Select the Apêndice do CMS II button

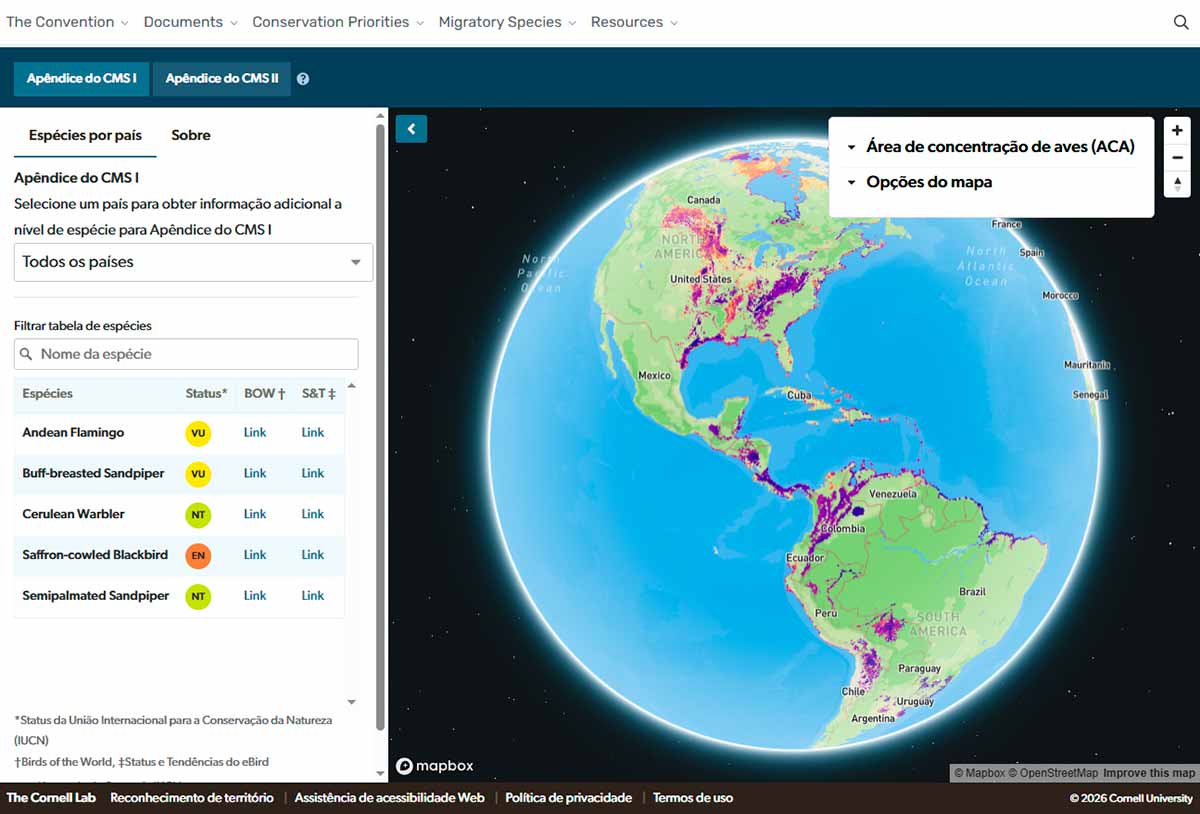pos(221,78)
